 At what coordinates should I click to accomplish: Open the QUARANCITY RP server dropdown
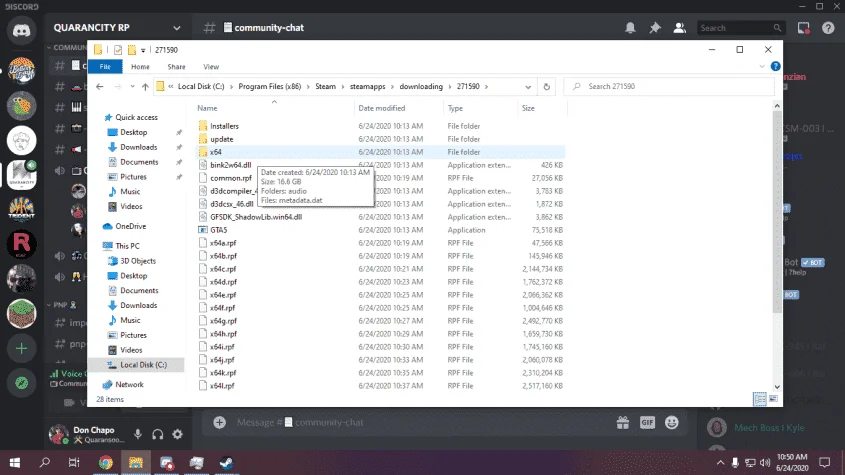pos(177,28)
